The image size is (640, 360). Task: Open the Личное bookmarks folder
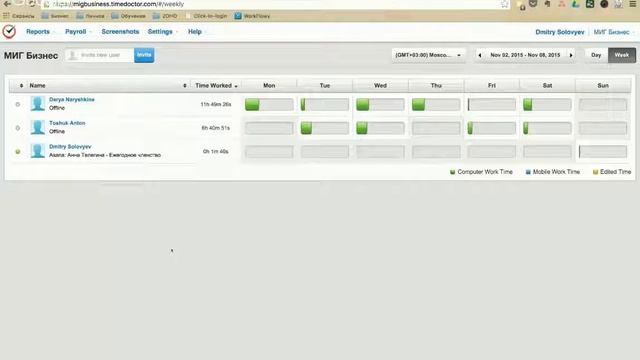click(90, 16)
